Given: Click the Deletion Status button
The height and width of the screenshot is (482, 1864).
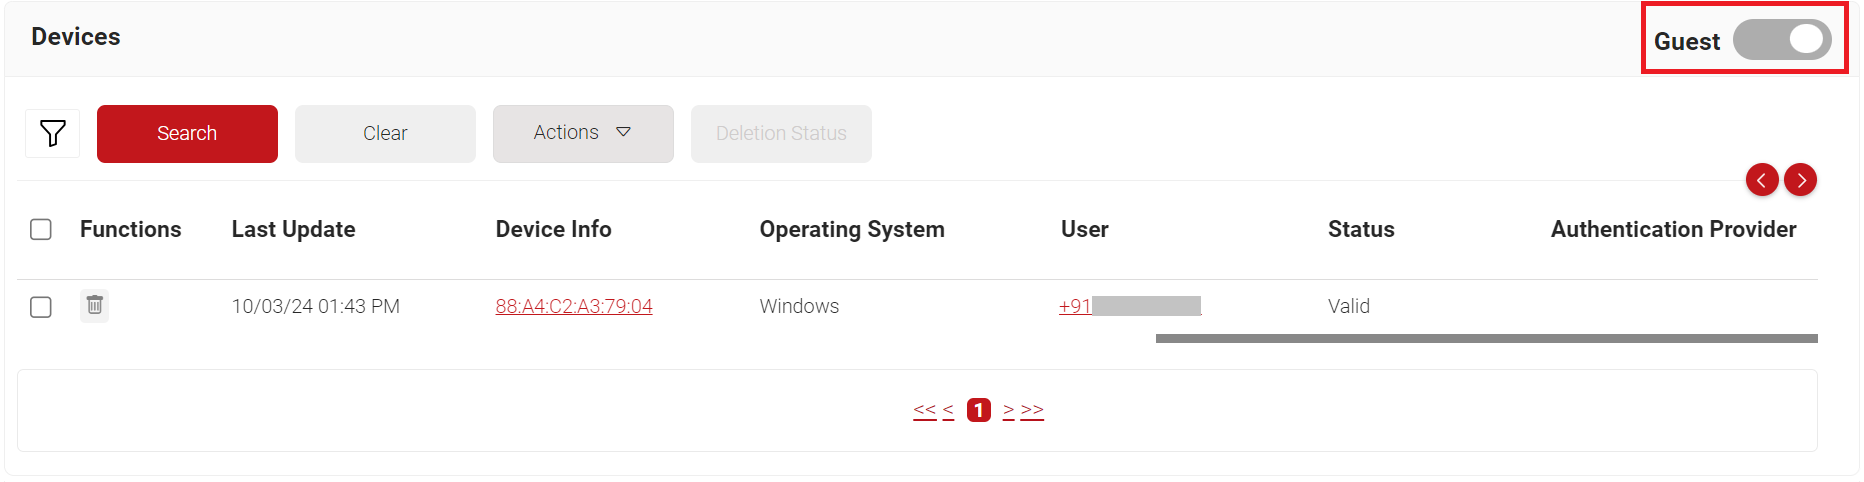Looking at the screenshot, I should coord(780,133).
